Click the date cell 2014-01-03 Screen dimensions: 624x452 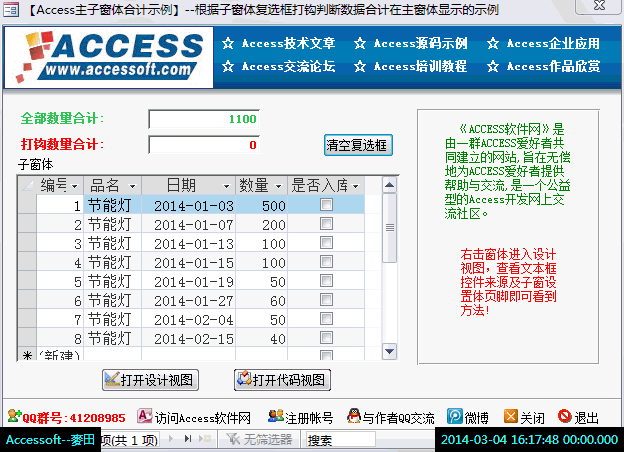189,205
